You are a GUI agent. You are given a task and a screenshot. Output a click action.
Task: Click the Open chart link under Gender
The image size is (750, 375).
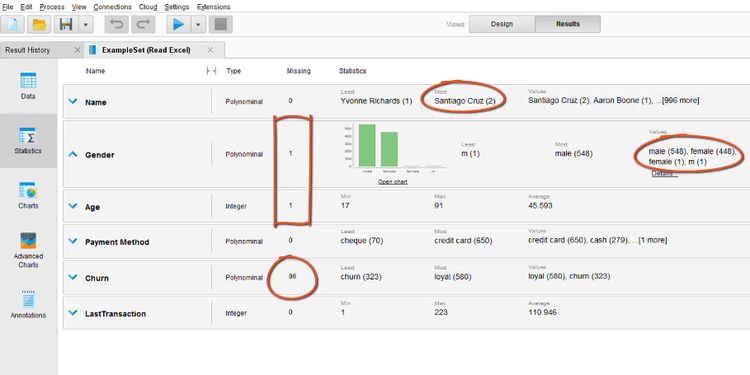(x=393, y=182)
